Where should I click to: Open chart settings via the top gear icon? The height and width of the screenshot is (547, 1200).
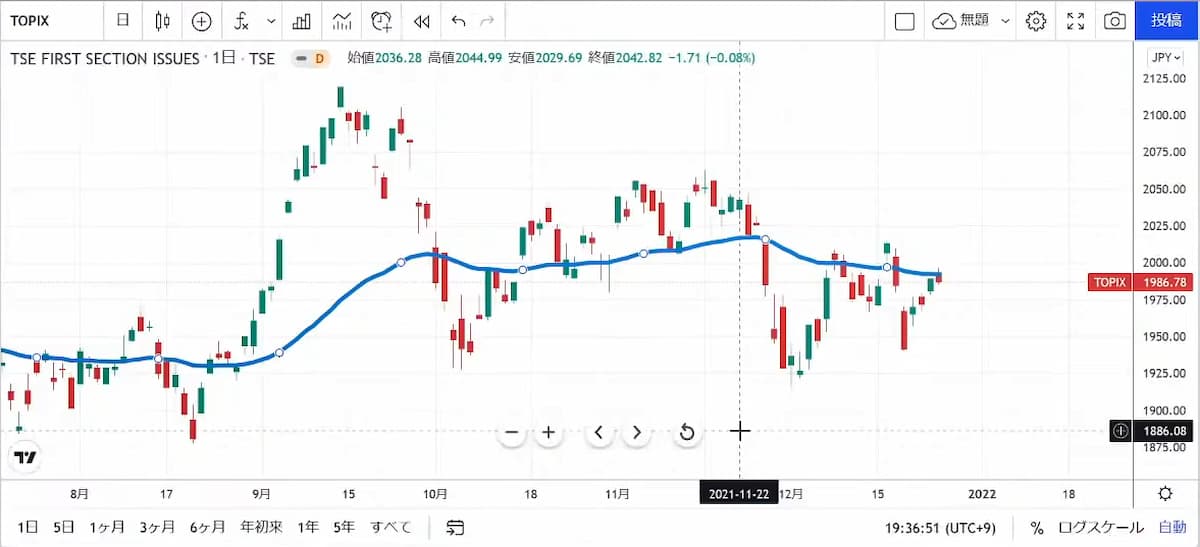click(1036, 20)
